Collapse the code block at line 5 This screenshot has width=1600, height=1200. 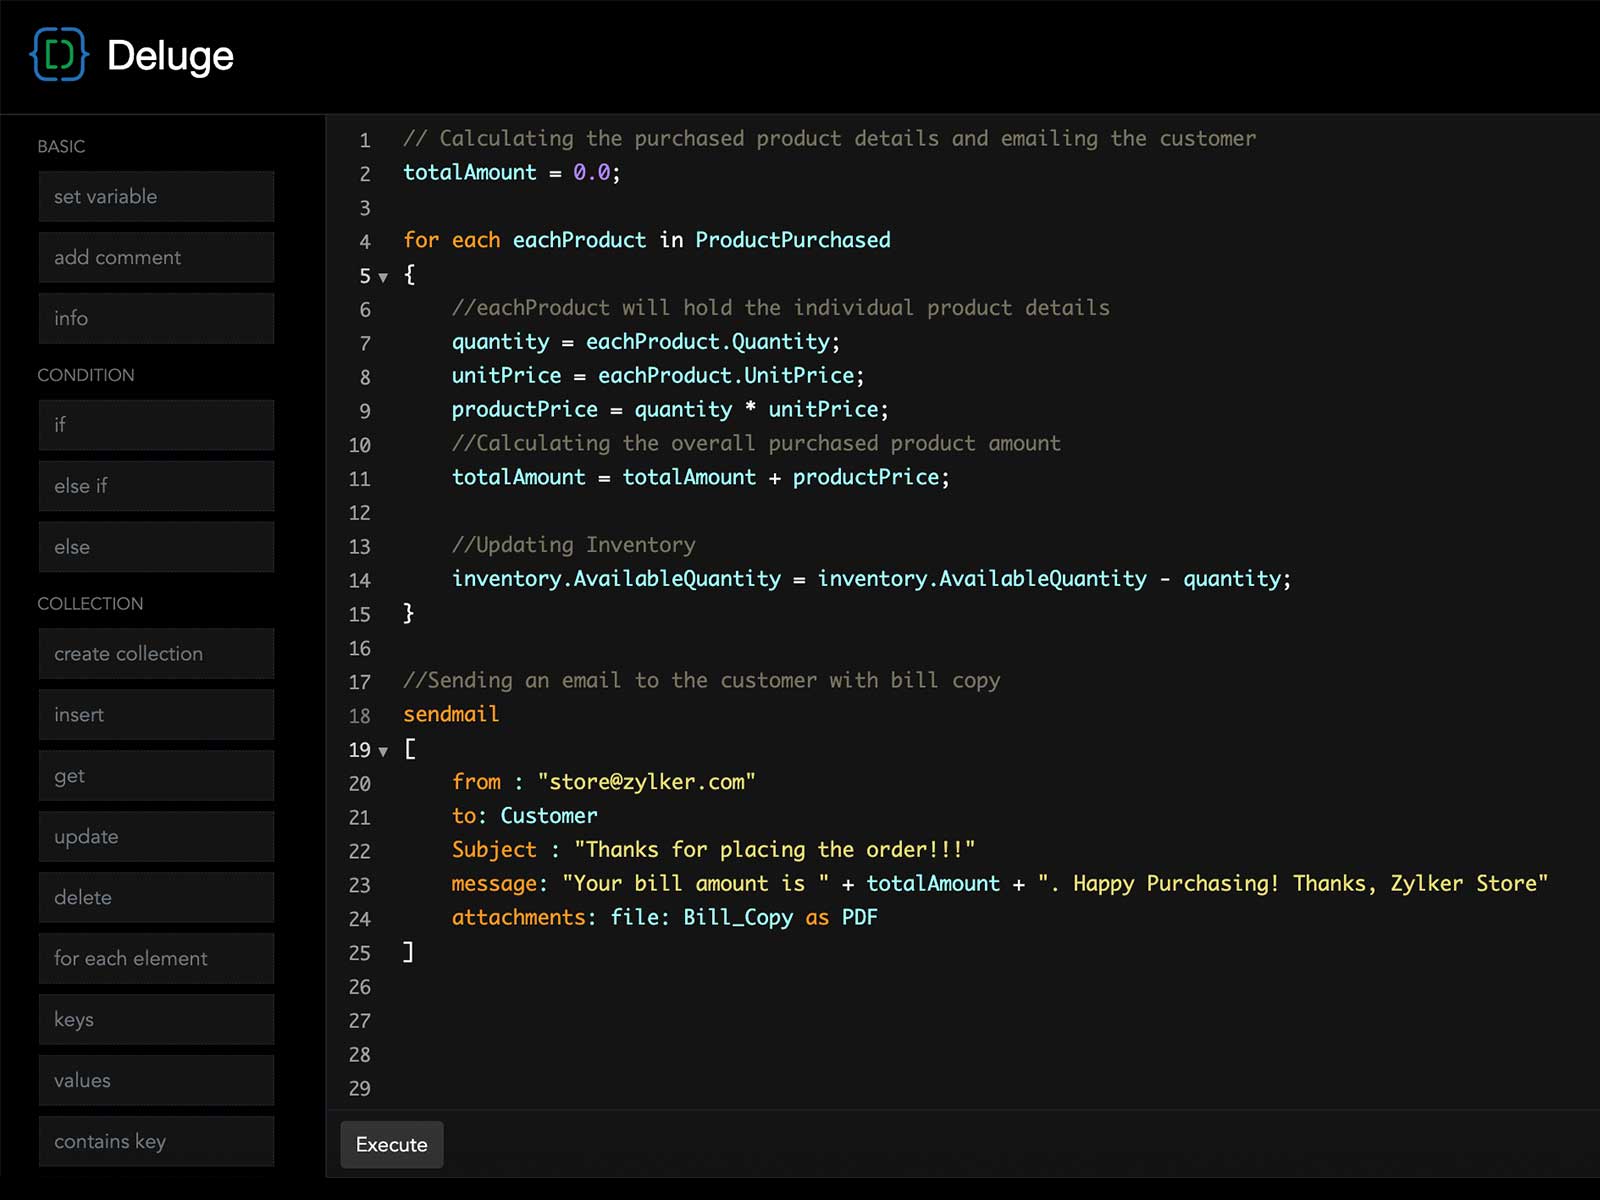[383, 277]
